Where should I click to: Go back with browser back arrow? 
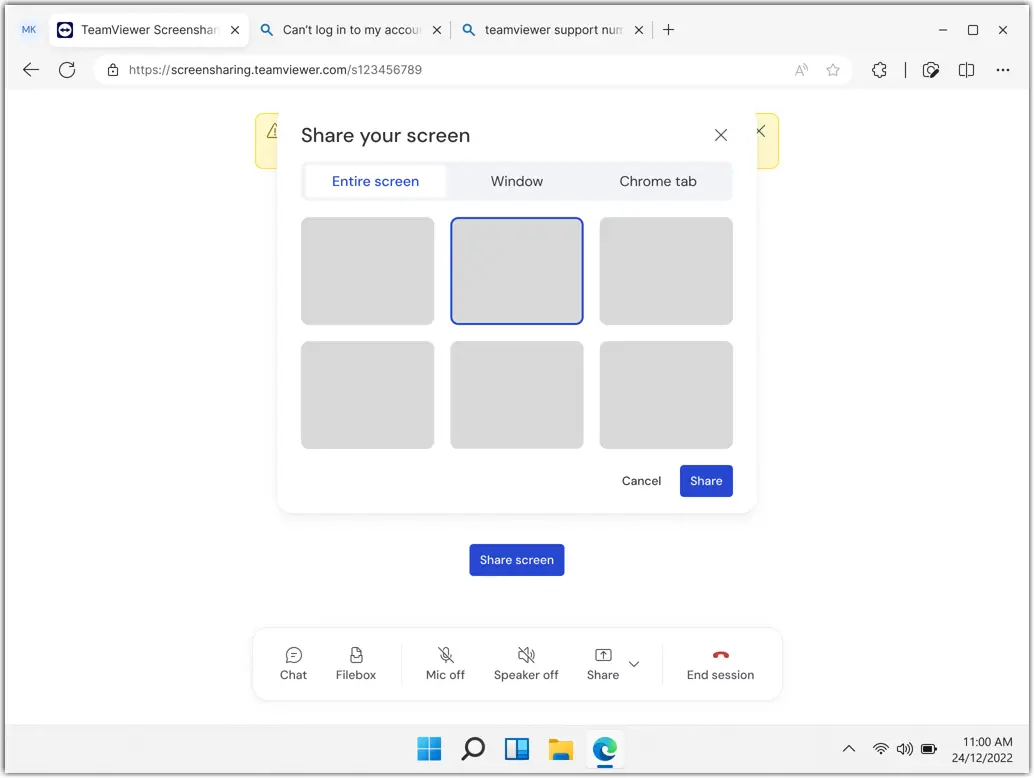pyautogui.click(x=30, y=70)
